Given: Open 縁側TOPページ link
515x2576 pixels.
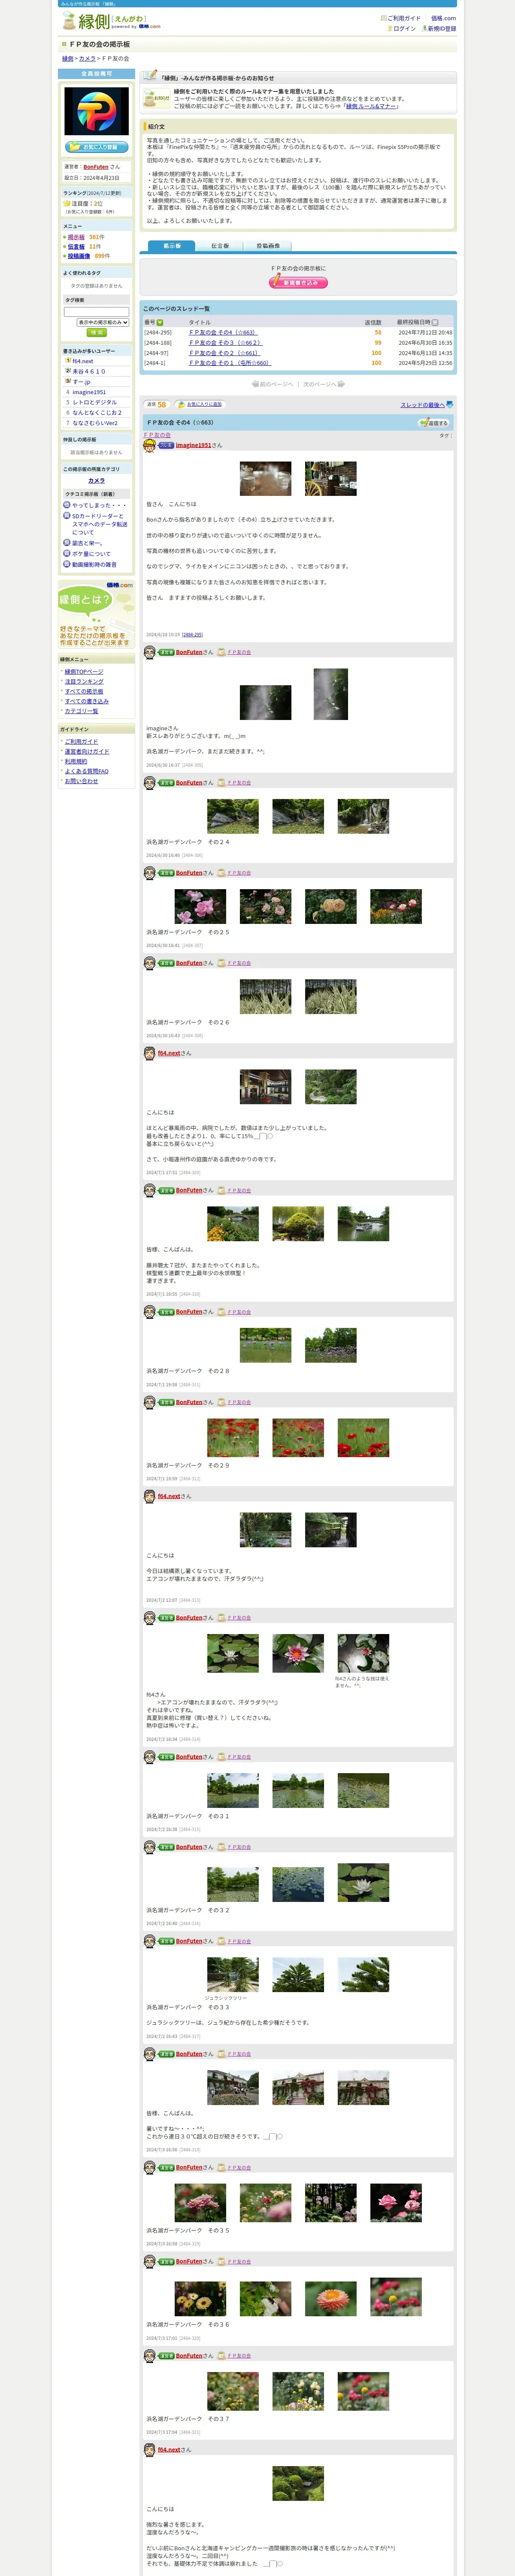Looking at the screenshot, I should [x=84, y=672].
